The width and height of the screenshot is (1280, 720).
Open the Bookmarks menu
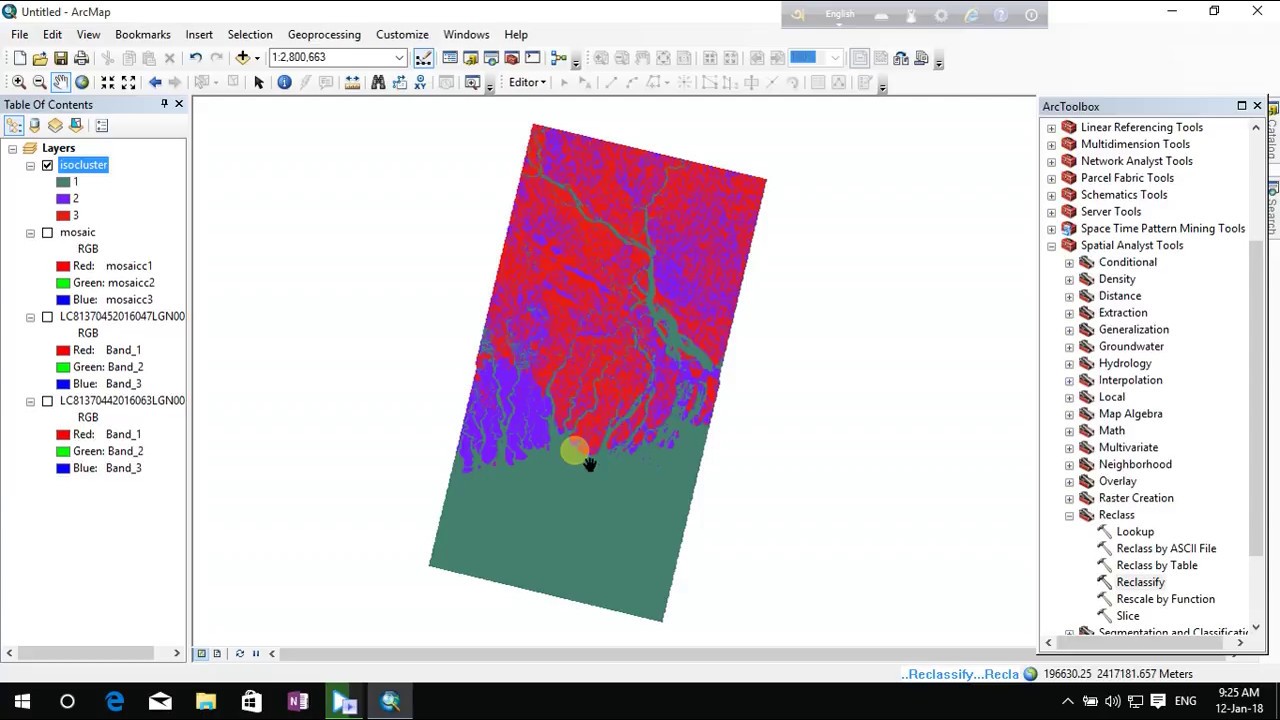click(x=142, y=34)
